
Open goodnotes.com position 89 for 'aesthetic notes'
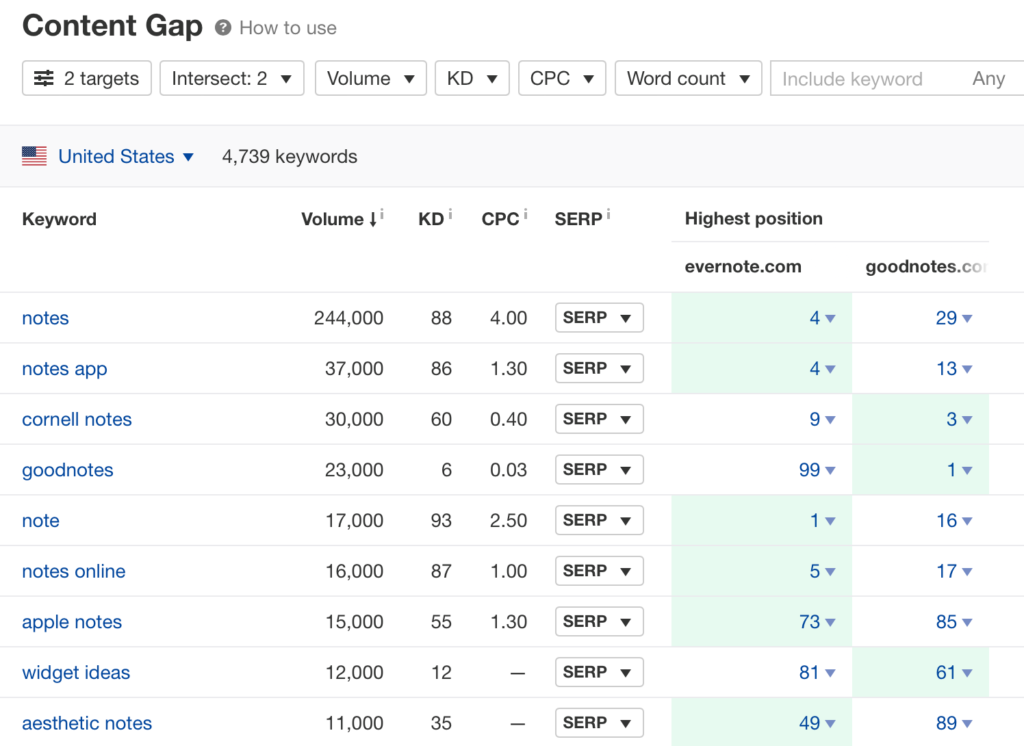point(953,723)
